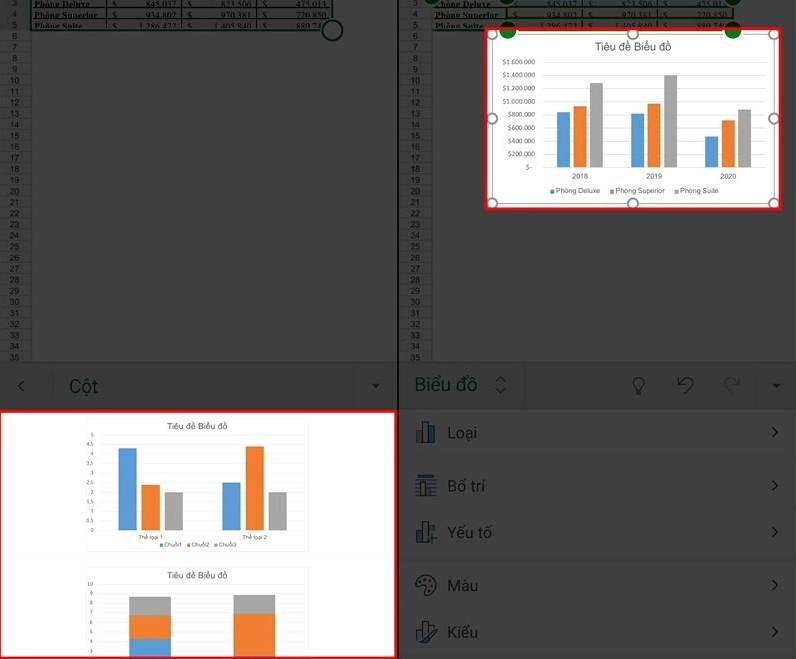Click the Phòng Deluxe legend entry

[575, 191]
